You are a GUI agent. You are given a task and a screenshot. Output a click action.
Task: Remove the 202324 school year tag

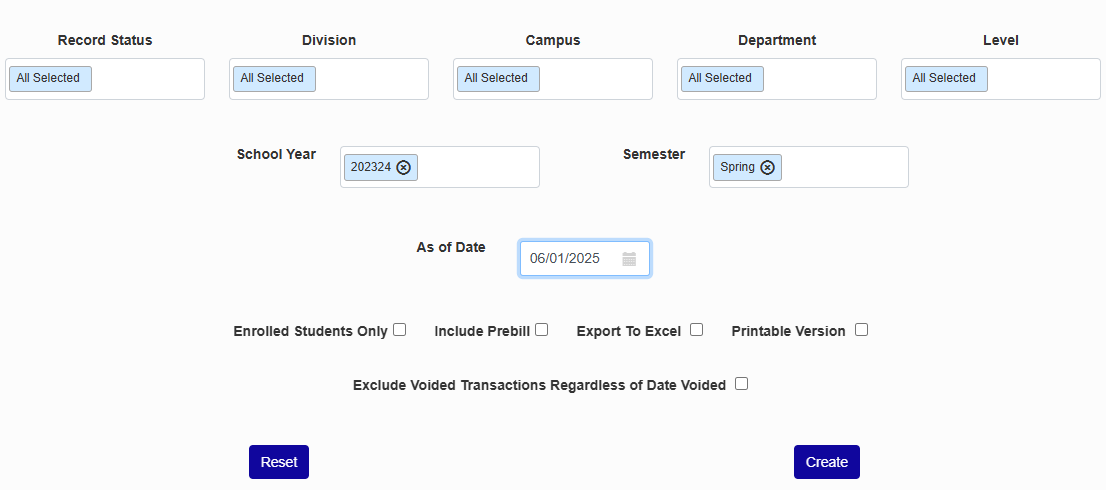pyautogui.click(x=403, y=168)
